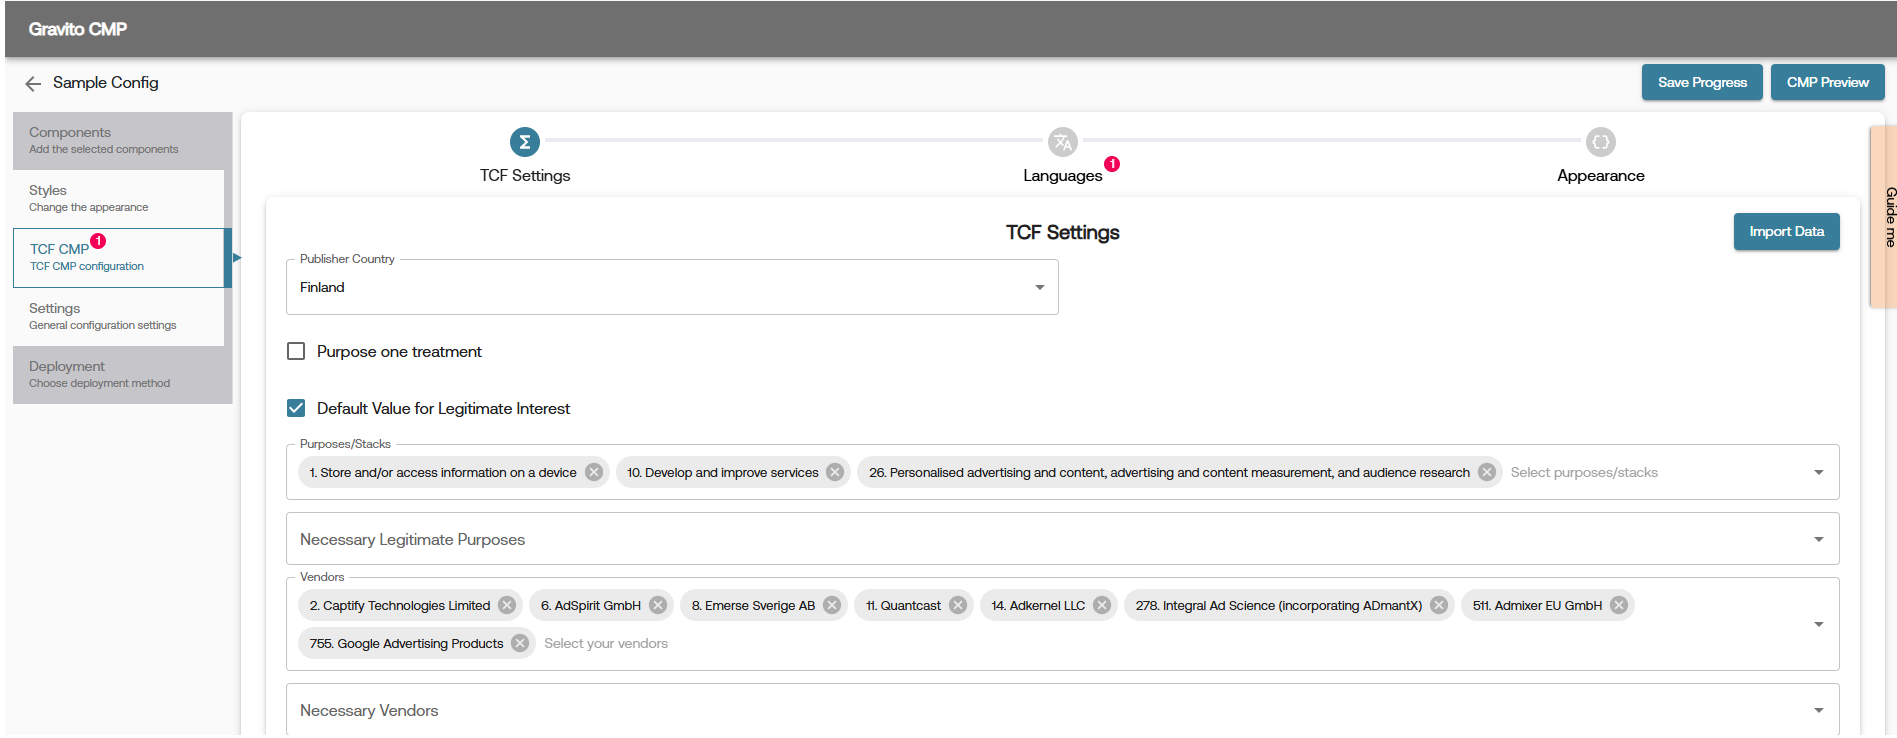Open the Styles sidebar section

coord(118,198)
